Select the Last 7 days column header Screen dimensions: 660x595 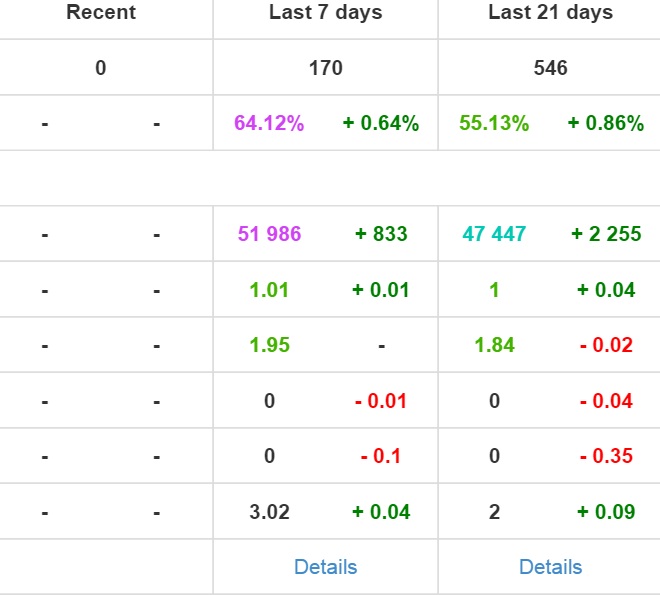pyautogui.click(x=325, y=13)
